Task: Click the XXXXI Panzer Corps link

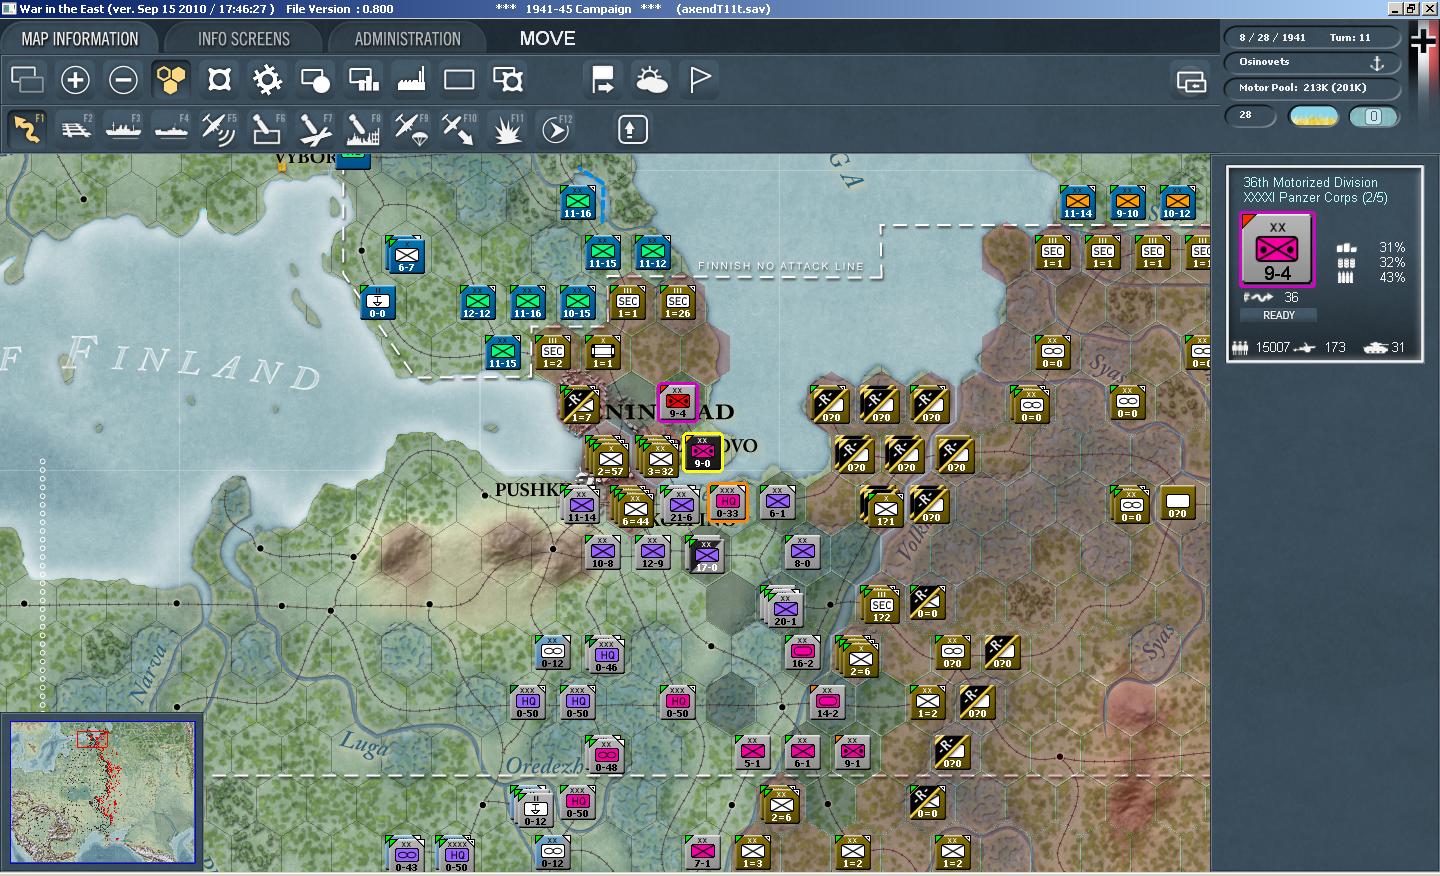Action: pyautogui.click(x=1315, y=197)
